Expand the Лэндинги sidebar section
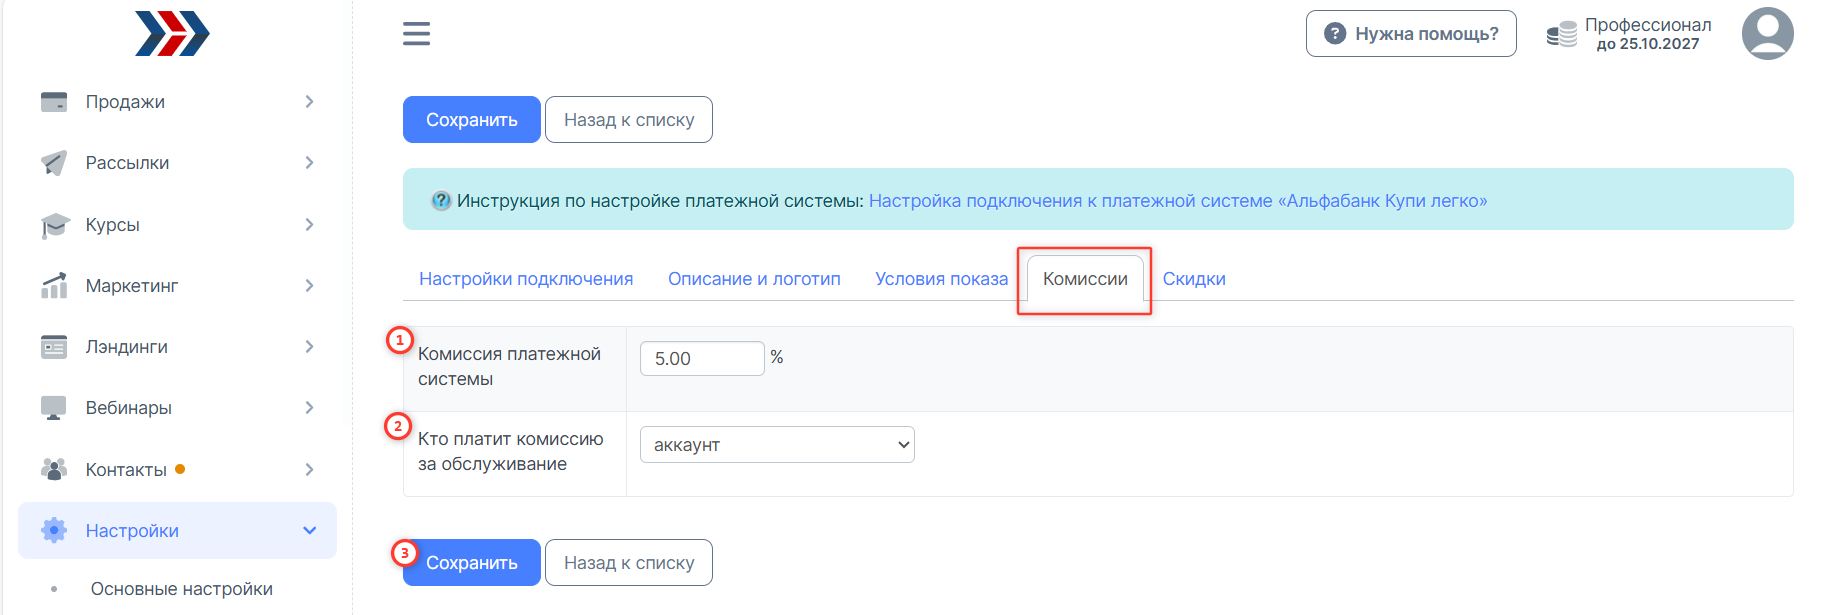1840x615 pixels. tap(309, 347)
